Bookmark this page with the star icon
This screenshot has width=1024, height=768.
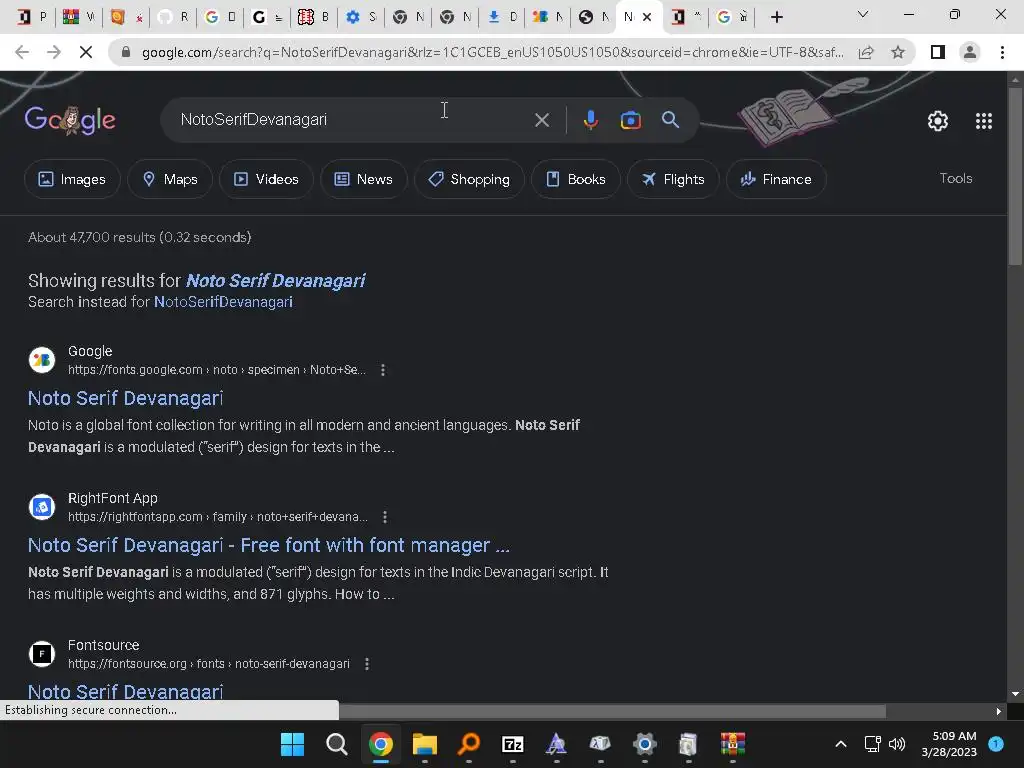pos(898,52)
